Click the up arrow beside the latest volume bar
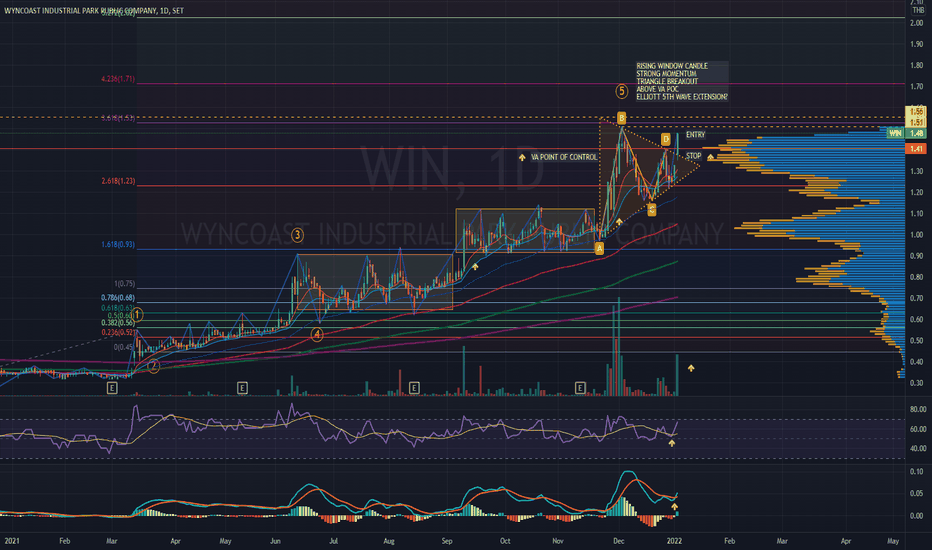The height and width of the screenshot is (550, 932). pyautogui.click(x=691, y=369)
